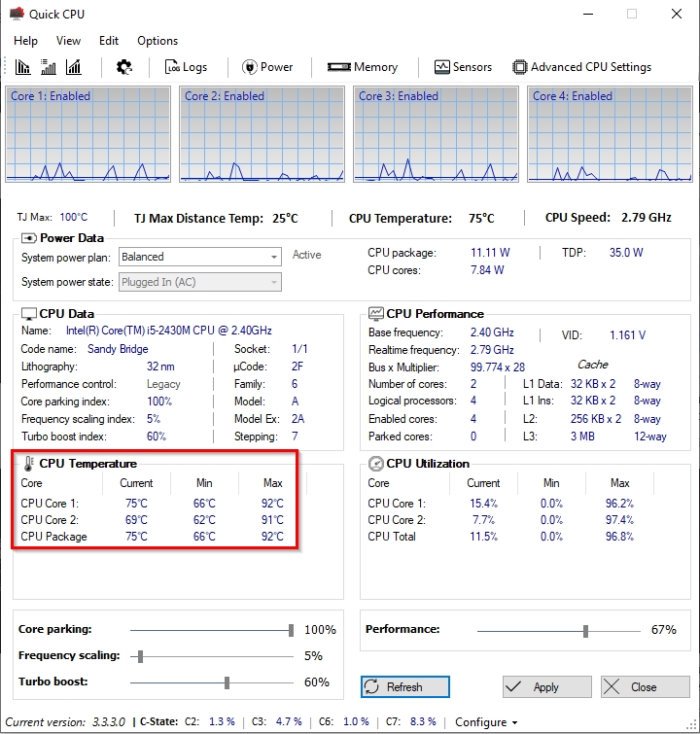Open the Options menu
The image size is (700, 734).
(x=157, y=41)
